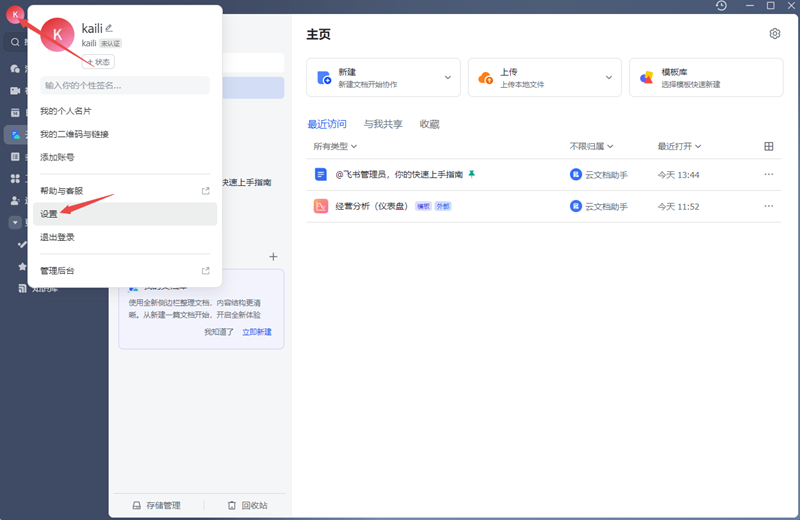
Task: Click the 状态 status button
Action: coord(98,62)
